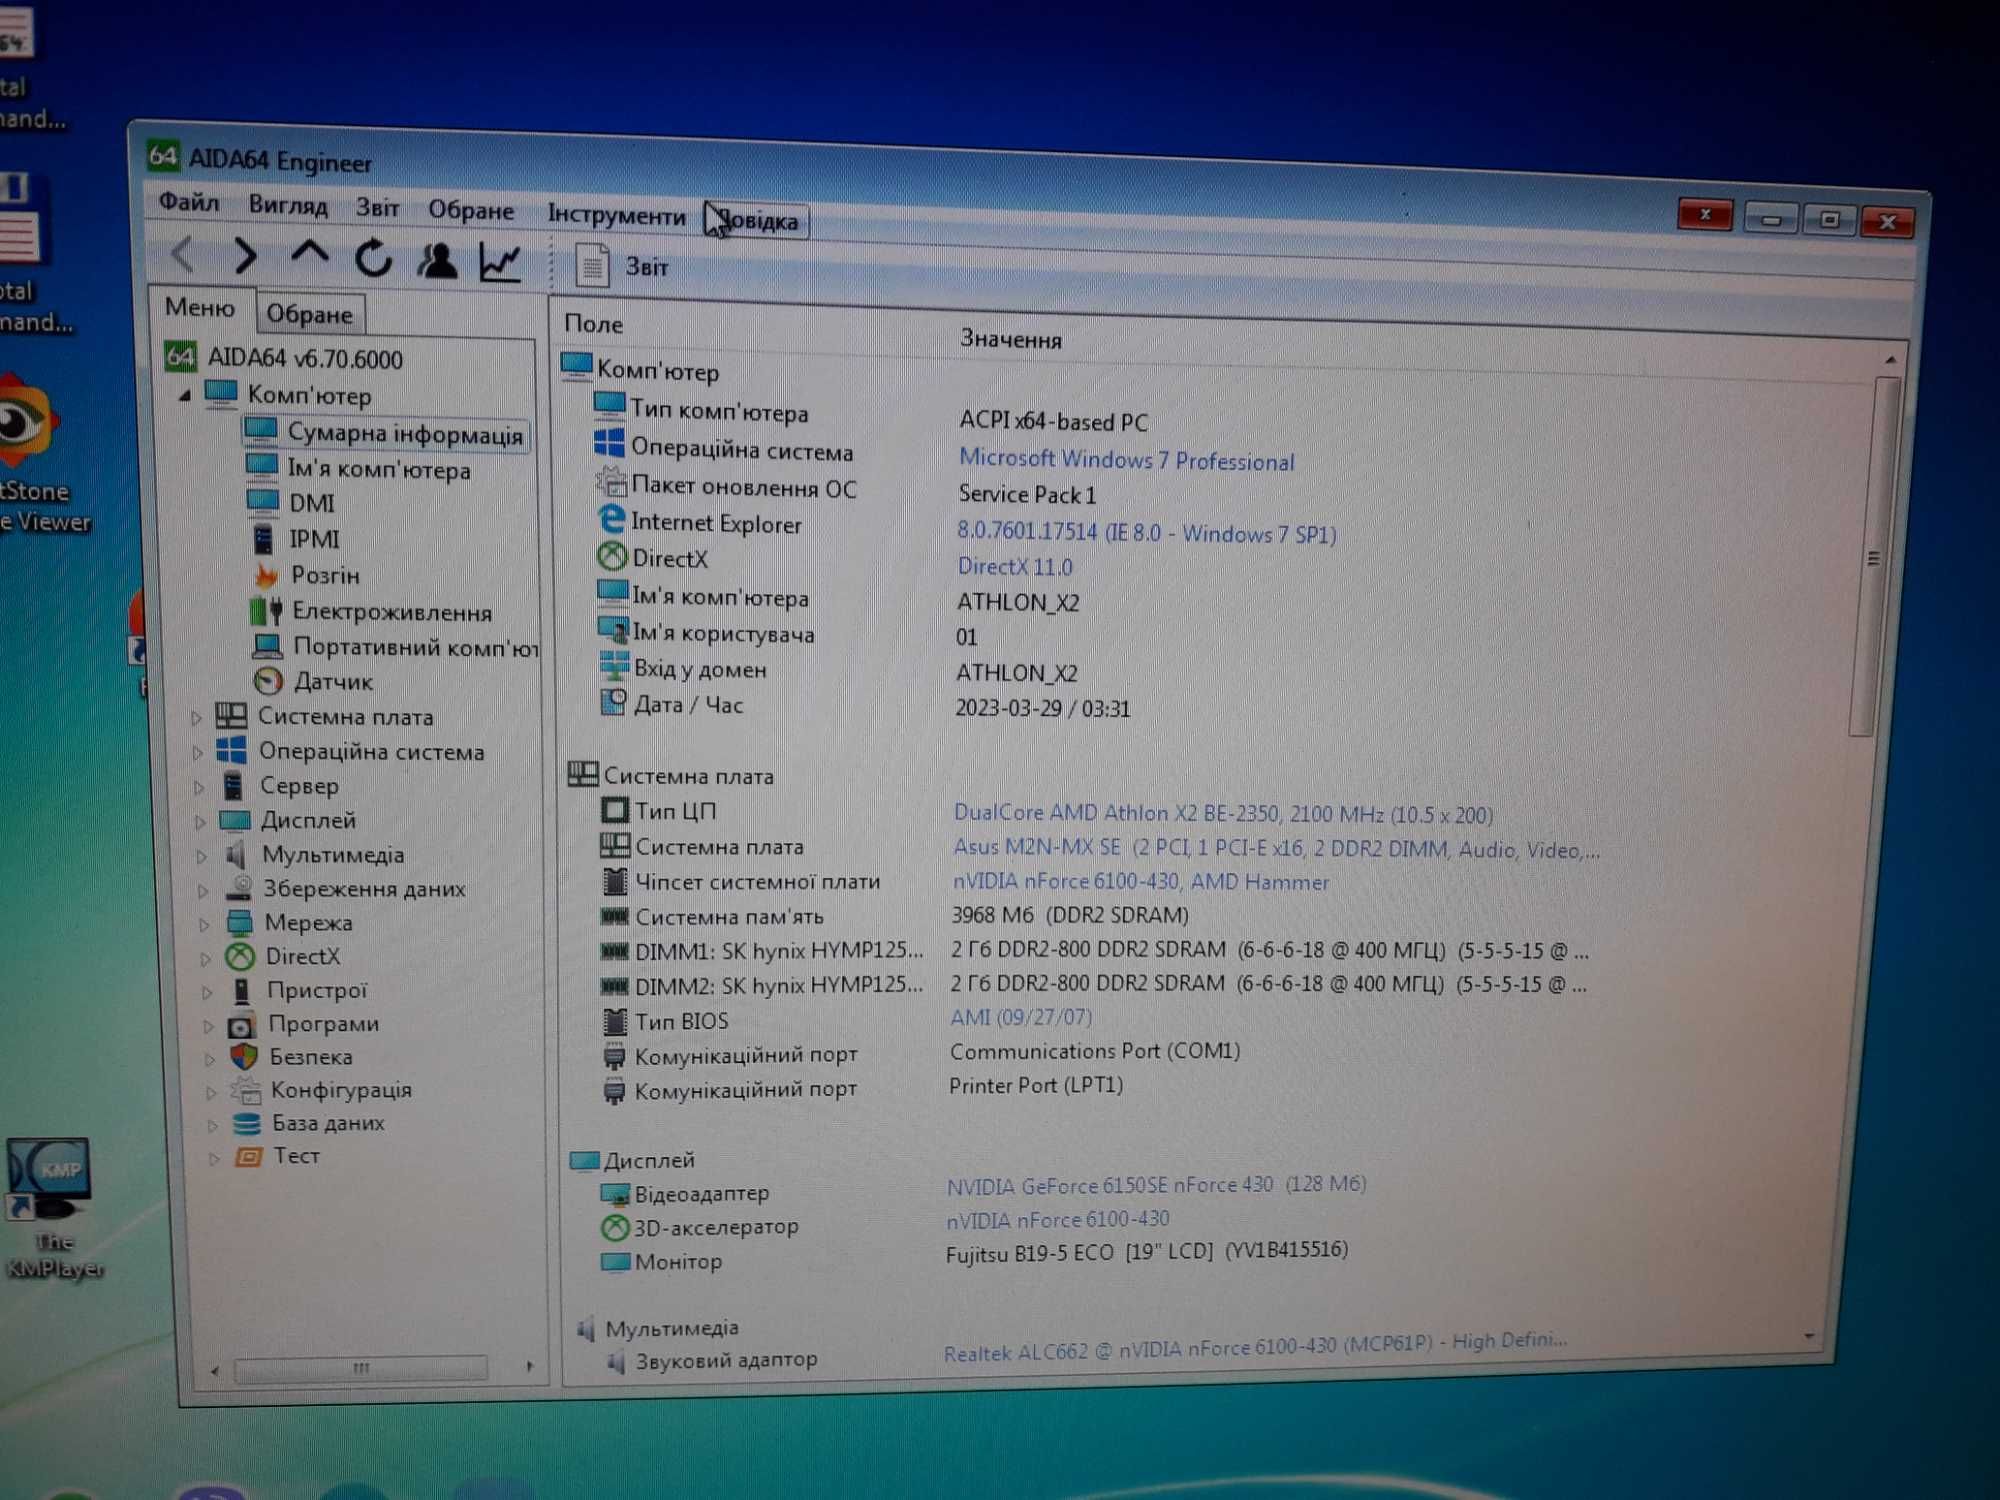Select the Датчик gauge icon item
2000x1500 pixels.
268,682
